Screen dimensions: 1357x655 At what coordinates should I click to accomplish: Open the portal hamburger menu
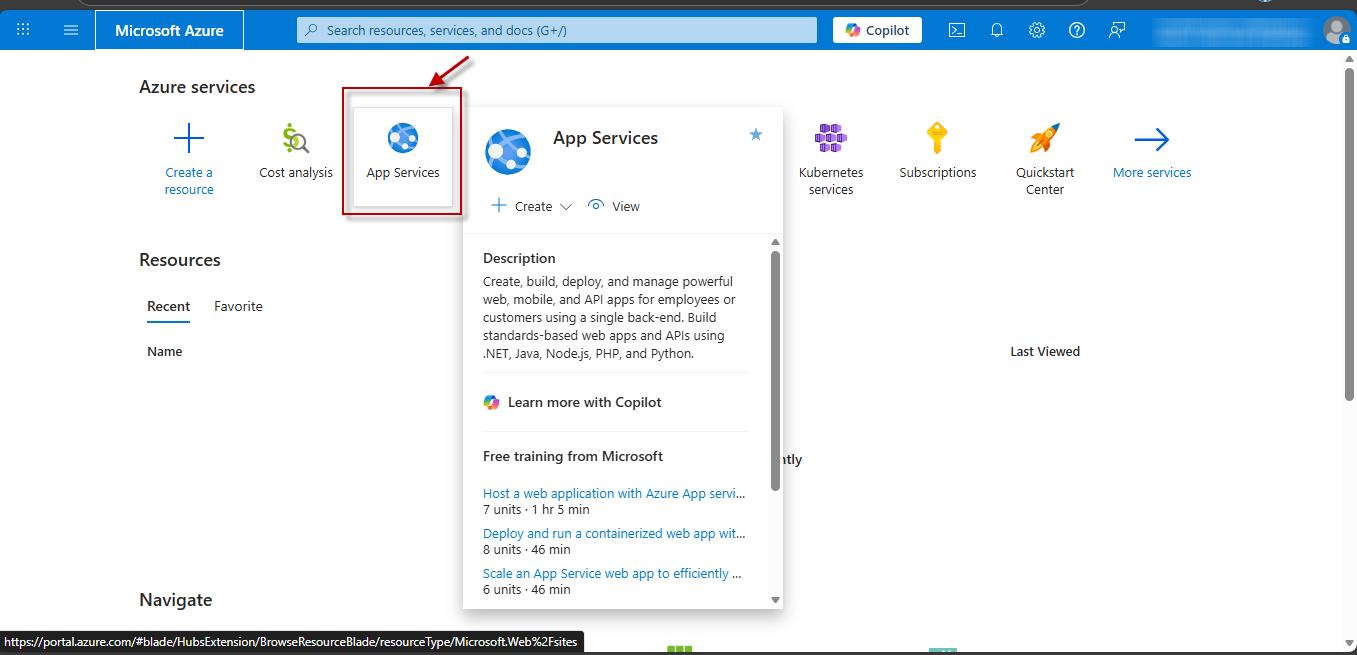(x=71, y=30)
